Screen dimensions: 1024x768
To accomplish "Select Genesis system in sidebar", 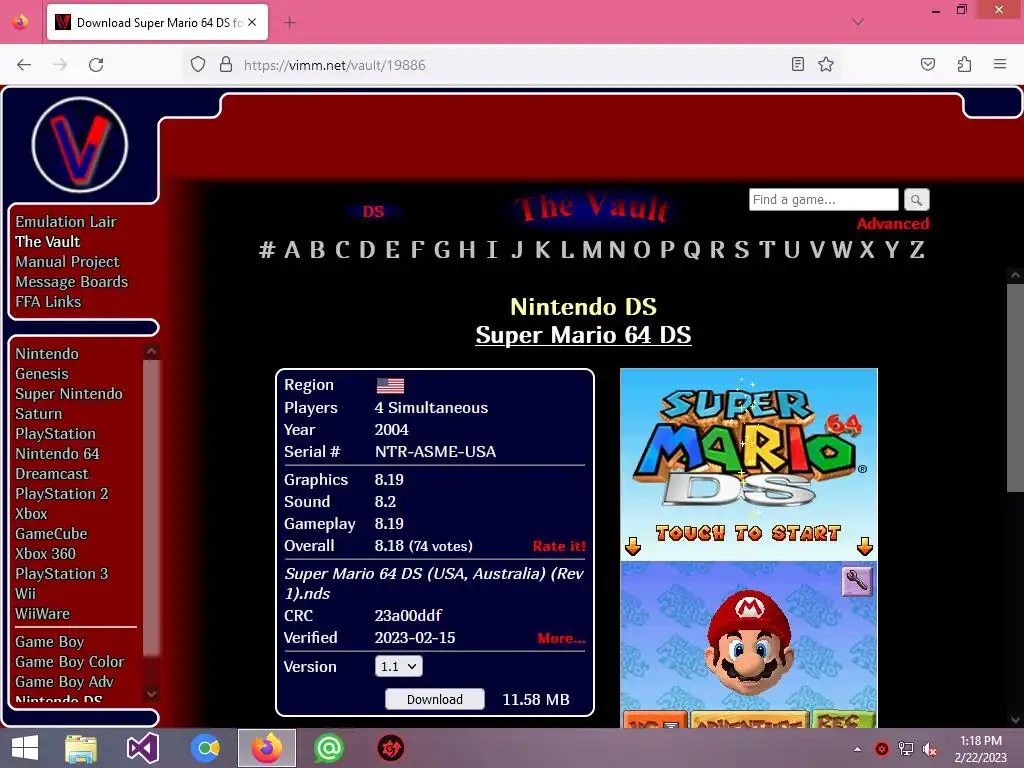I will (42, 374).
